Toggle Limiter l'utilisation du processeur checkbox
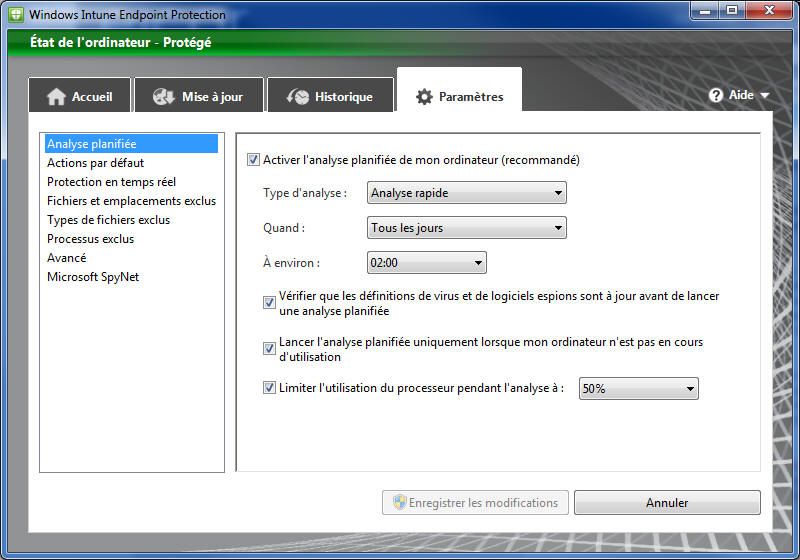 tap(269, 388)
